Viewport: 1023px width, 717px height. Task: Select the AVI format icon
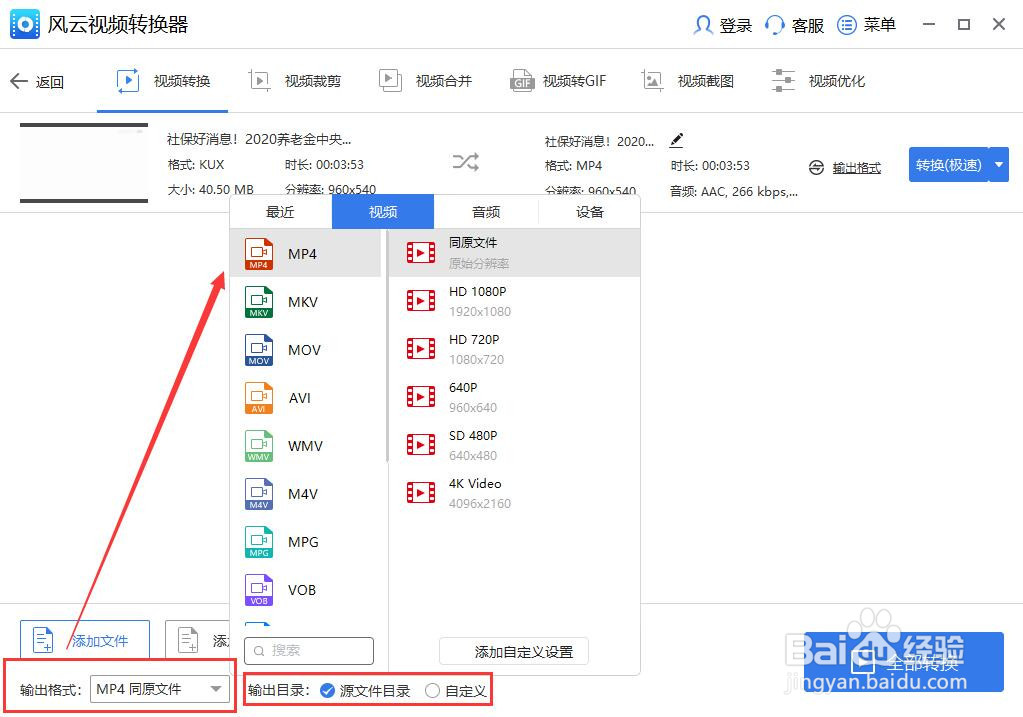click(258, 397)
